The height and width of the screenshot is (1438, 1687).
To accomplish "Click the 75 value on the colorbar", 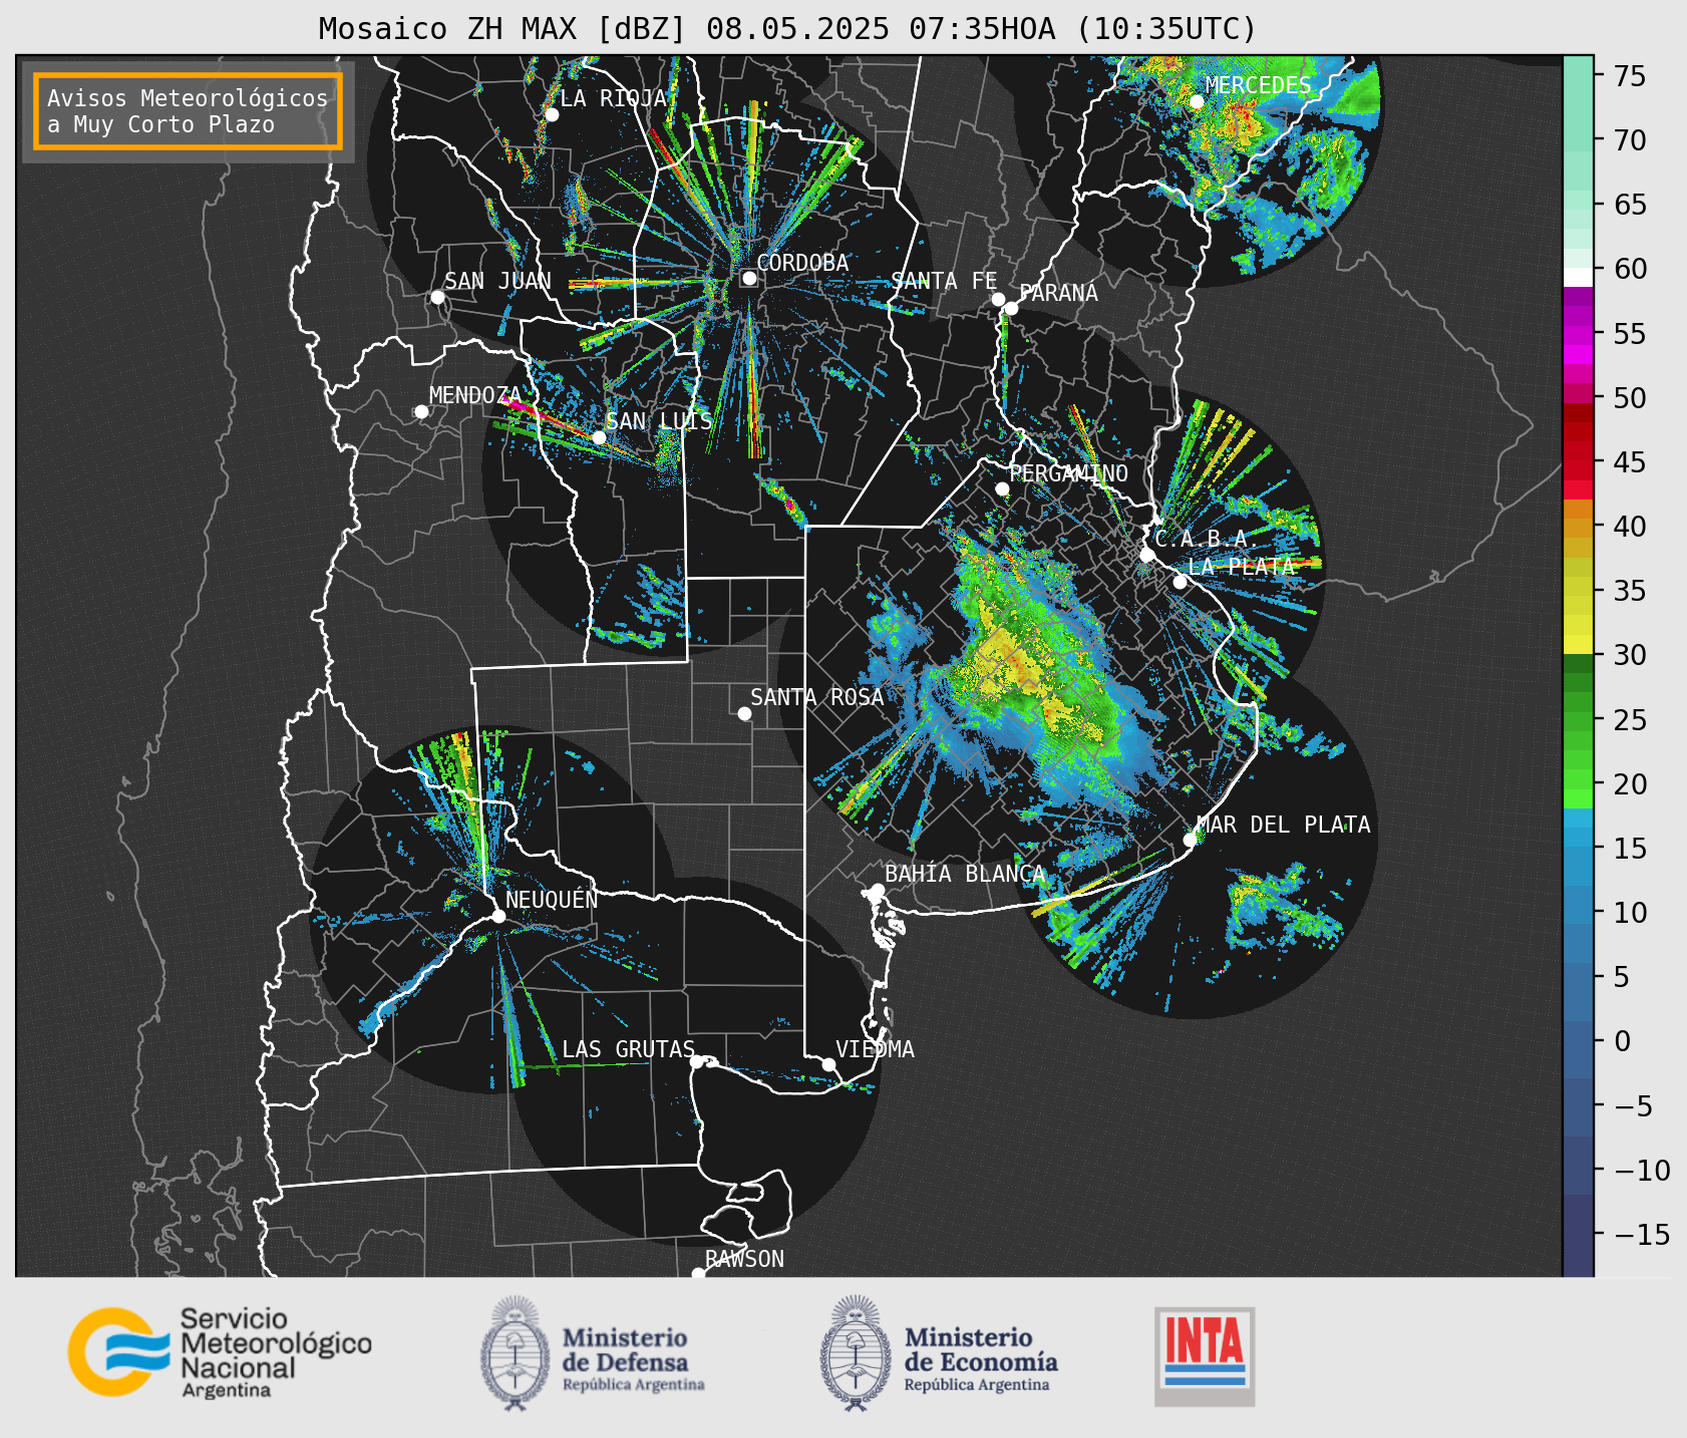I will point(1629,76).
